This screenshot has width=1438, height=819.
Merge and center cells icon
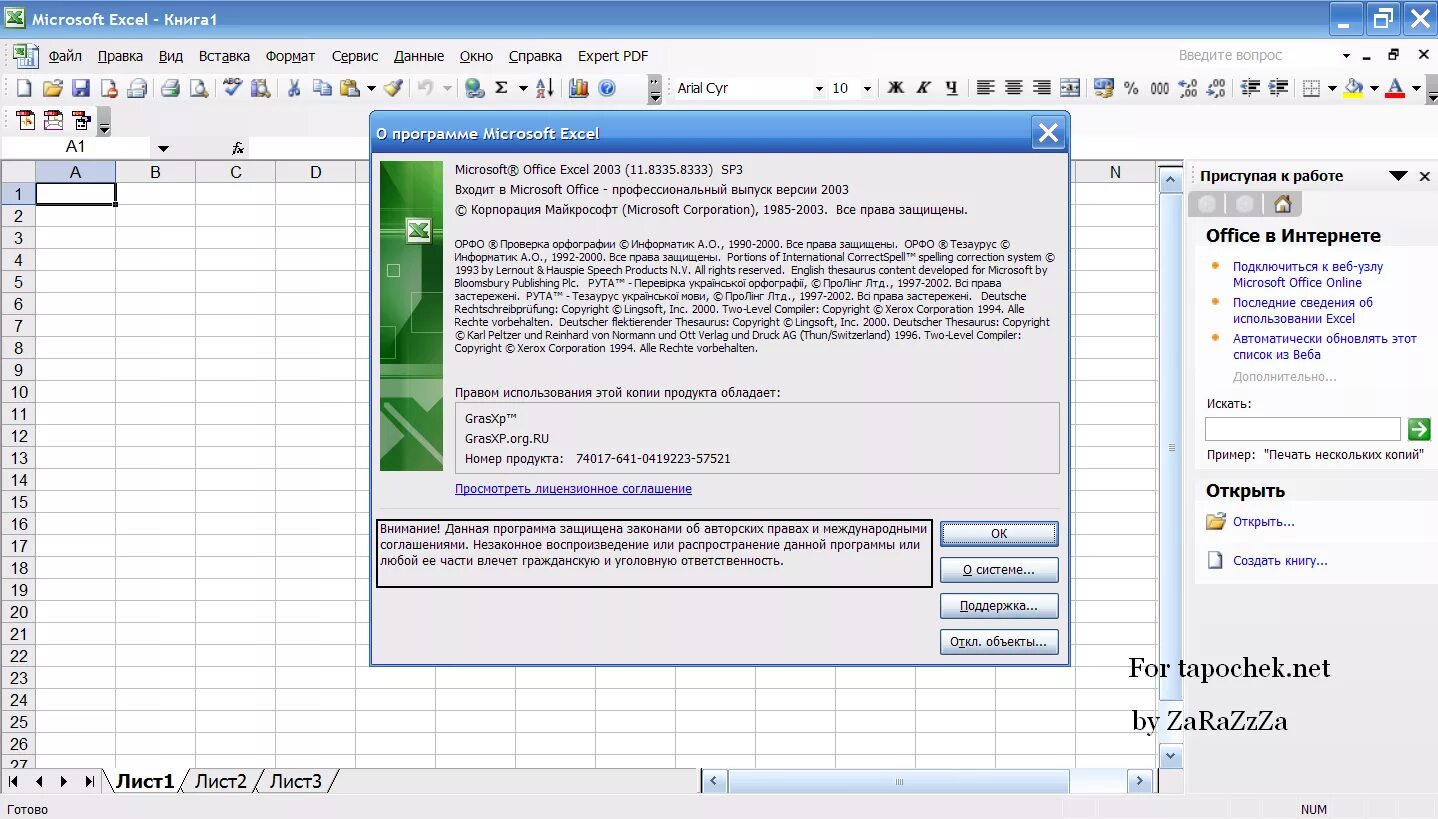click(x=1070, y=88)
